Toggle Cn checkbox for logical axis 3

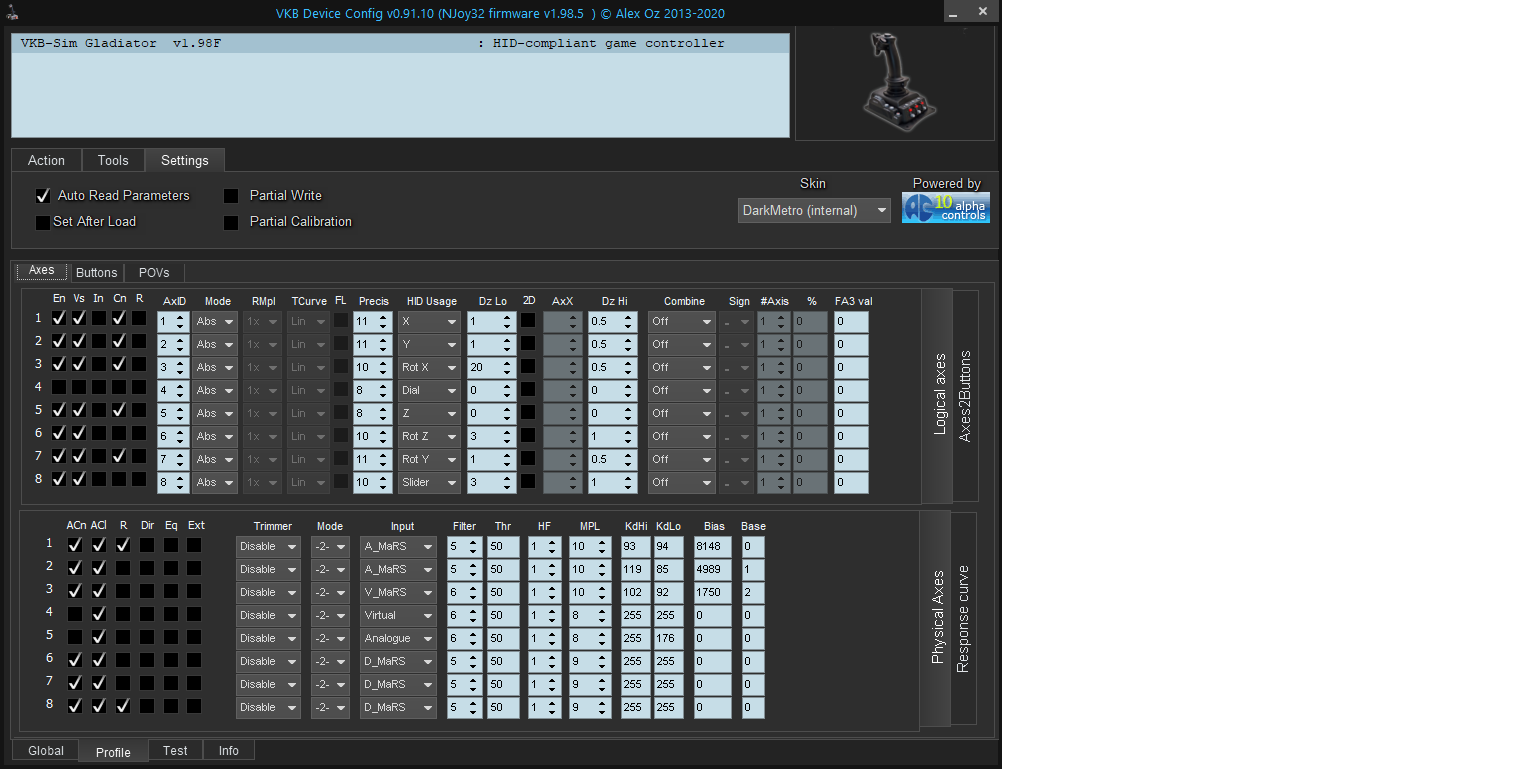click(119, 364)
